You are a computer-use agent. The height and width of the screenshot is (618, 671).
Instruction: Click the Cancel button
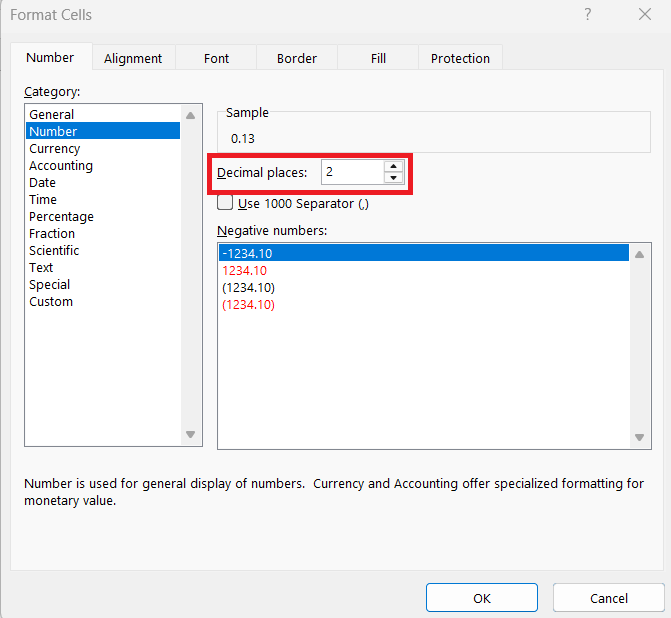click(x=609, y=598)
